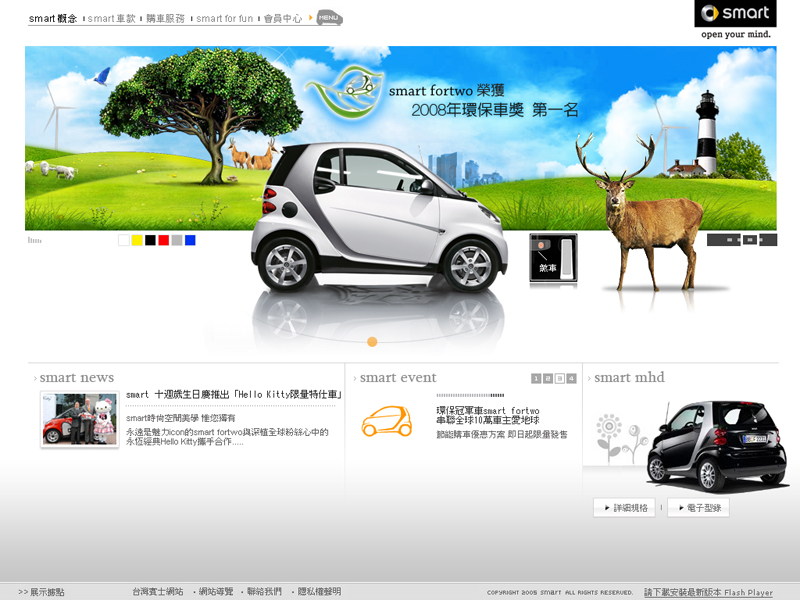Click the 節能購車優惠方案 event description

tap(502, 435)
